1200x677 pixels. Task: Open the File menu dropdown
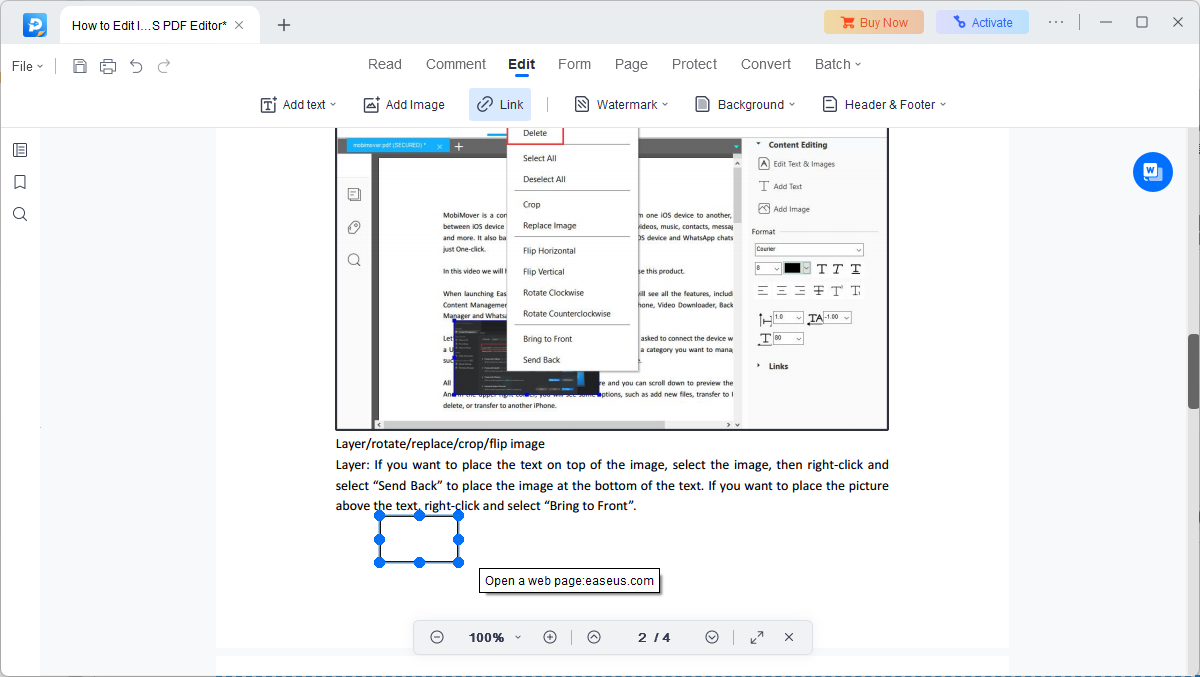[x=27, y=66]
